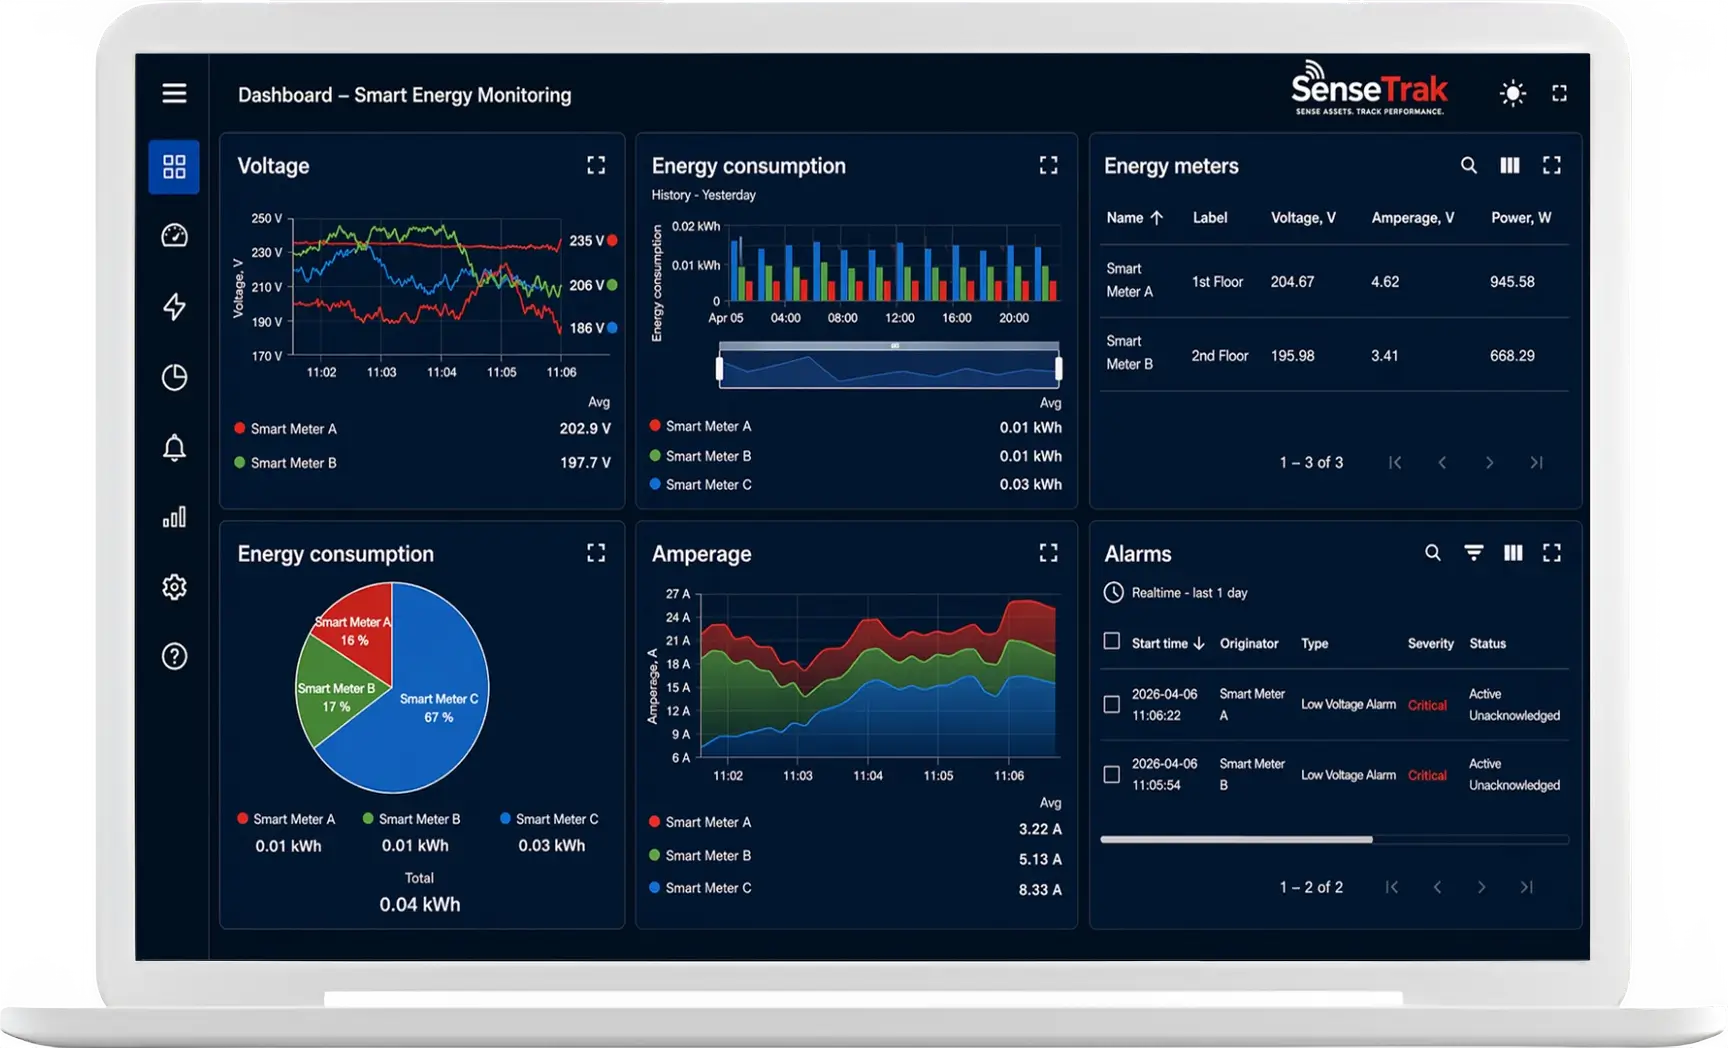Toggle Smart Meter A in energy history legend
The width and height of the screenshot is (1728, 1048).
pyautogui.click(x=701, y=426)
